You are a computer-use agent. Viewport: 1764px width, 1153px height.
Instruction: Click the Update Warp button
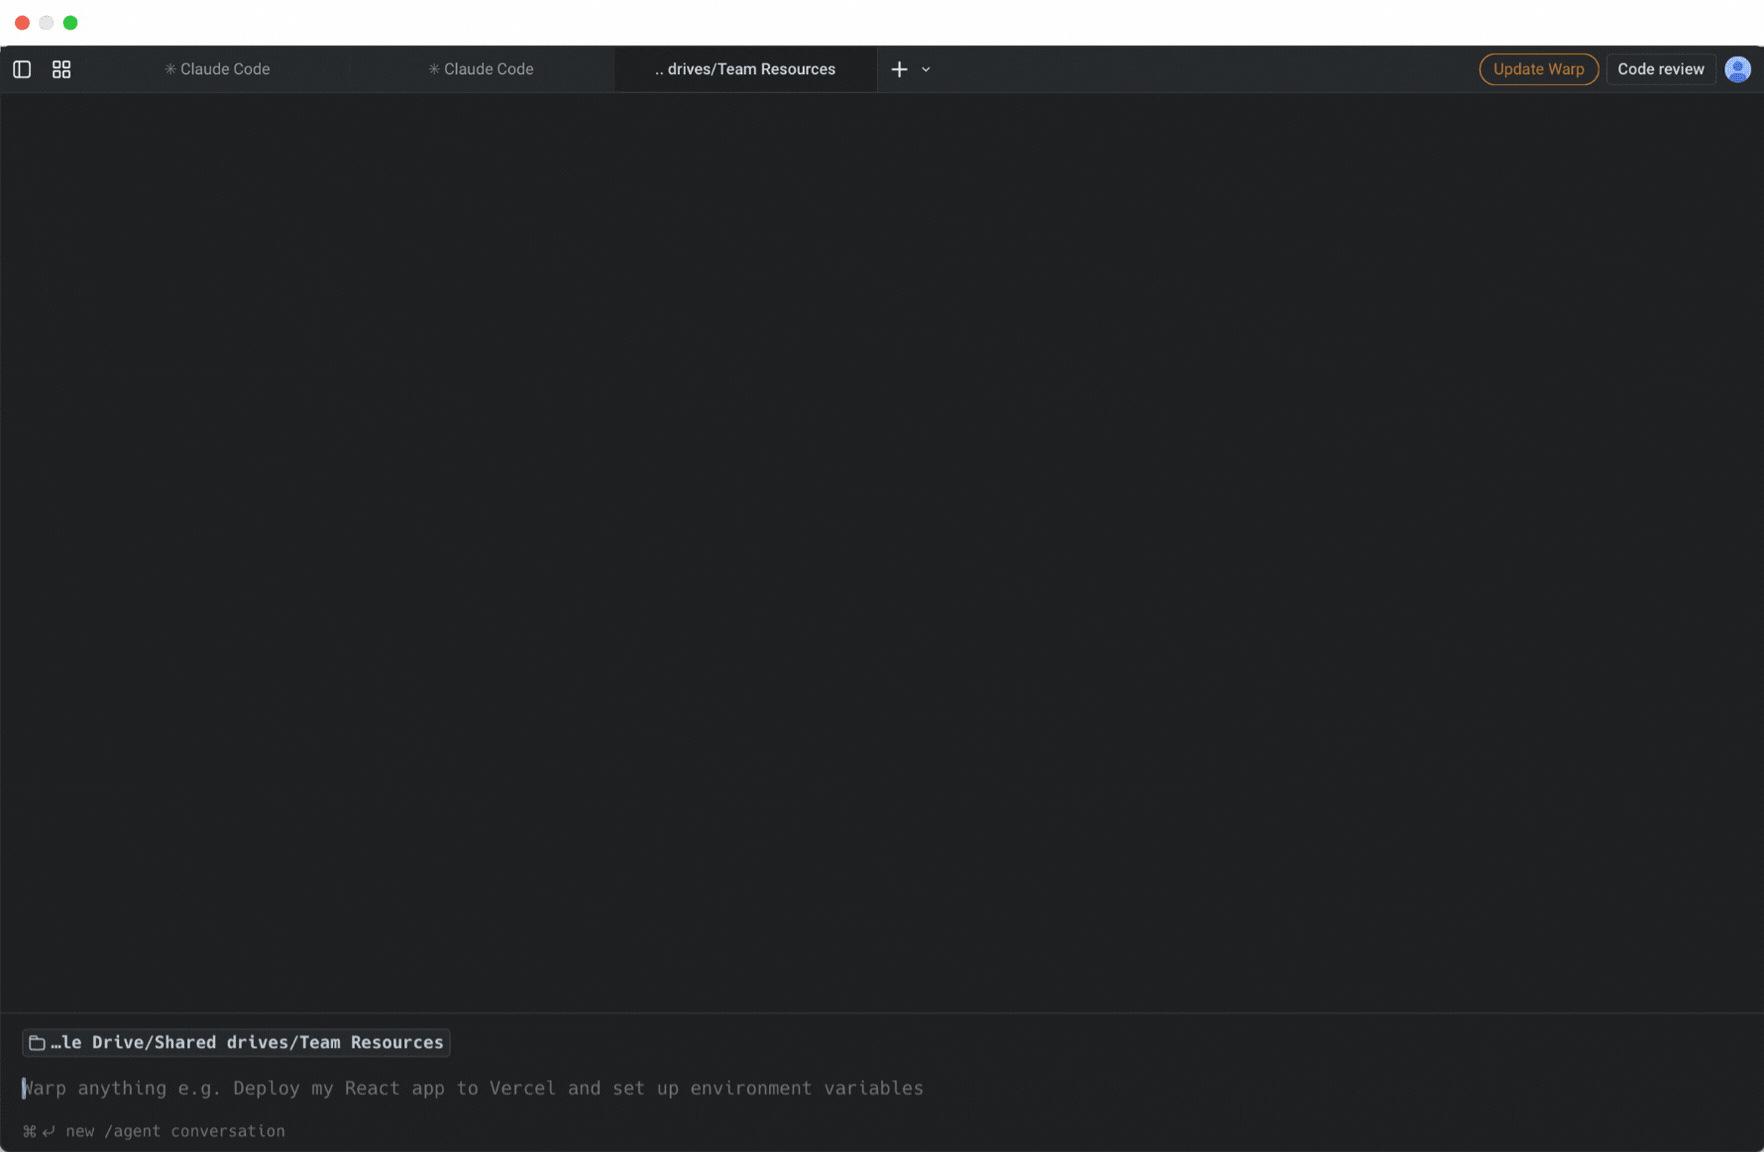[1538, 69]
